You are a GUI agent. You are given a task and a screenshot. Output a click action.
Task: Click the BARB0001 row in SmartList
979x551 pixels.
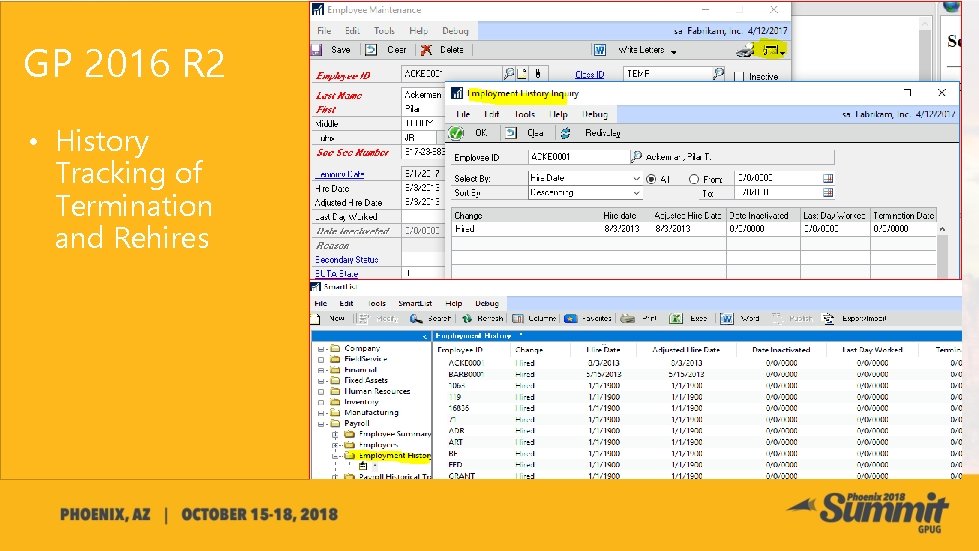pyautogui.click(x=697, y=374)
